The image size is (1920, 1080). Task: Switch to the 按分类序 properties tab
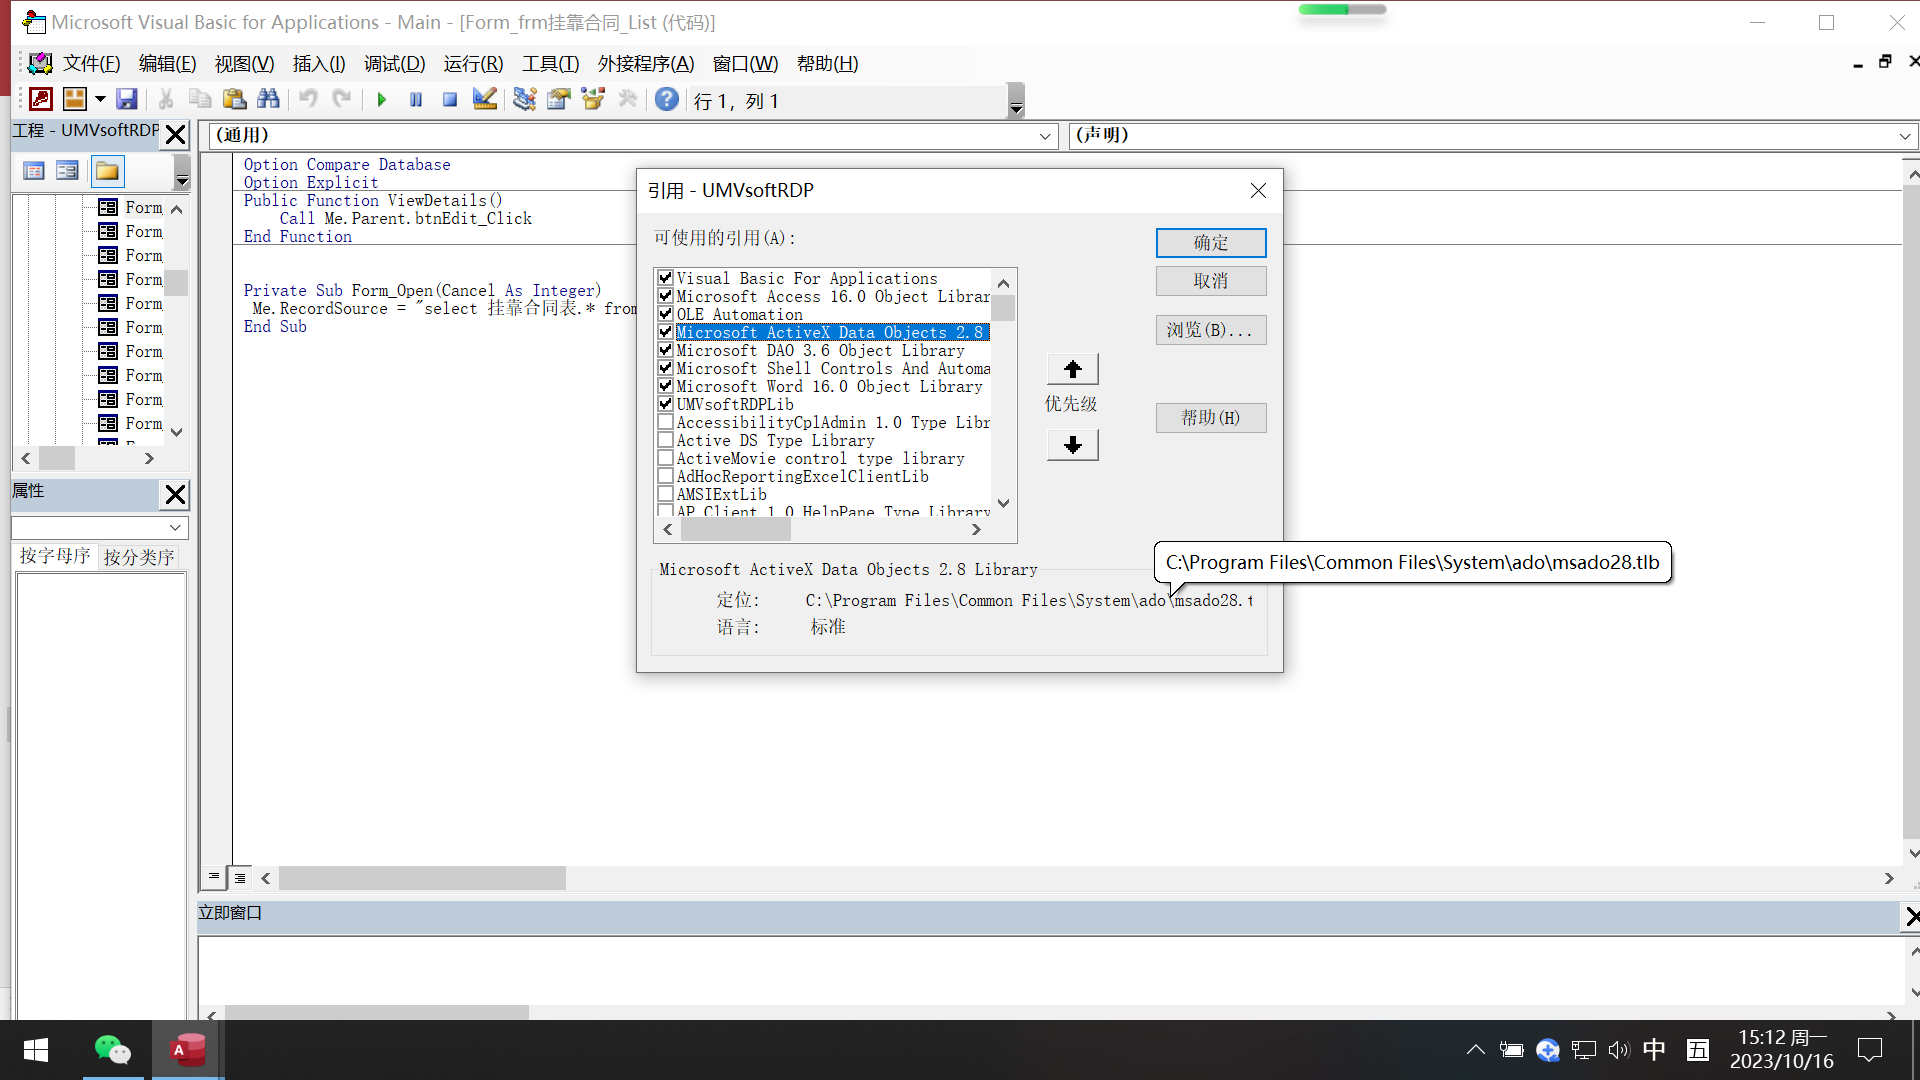(x=139, y=557)
